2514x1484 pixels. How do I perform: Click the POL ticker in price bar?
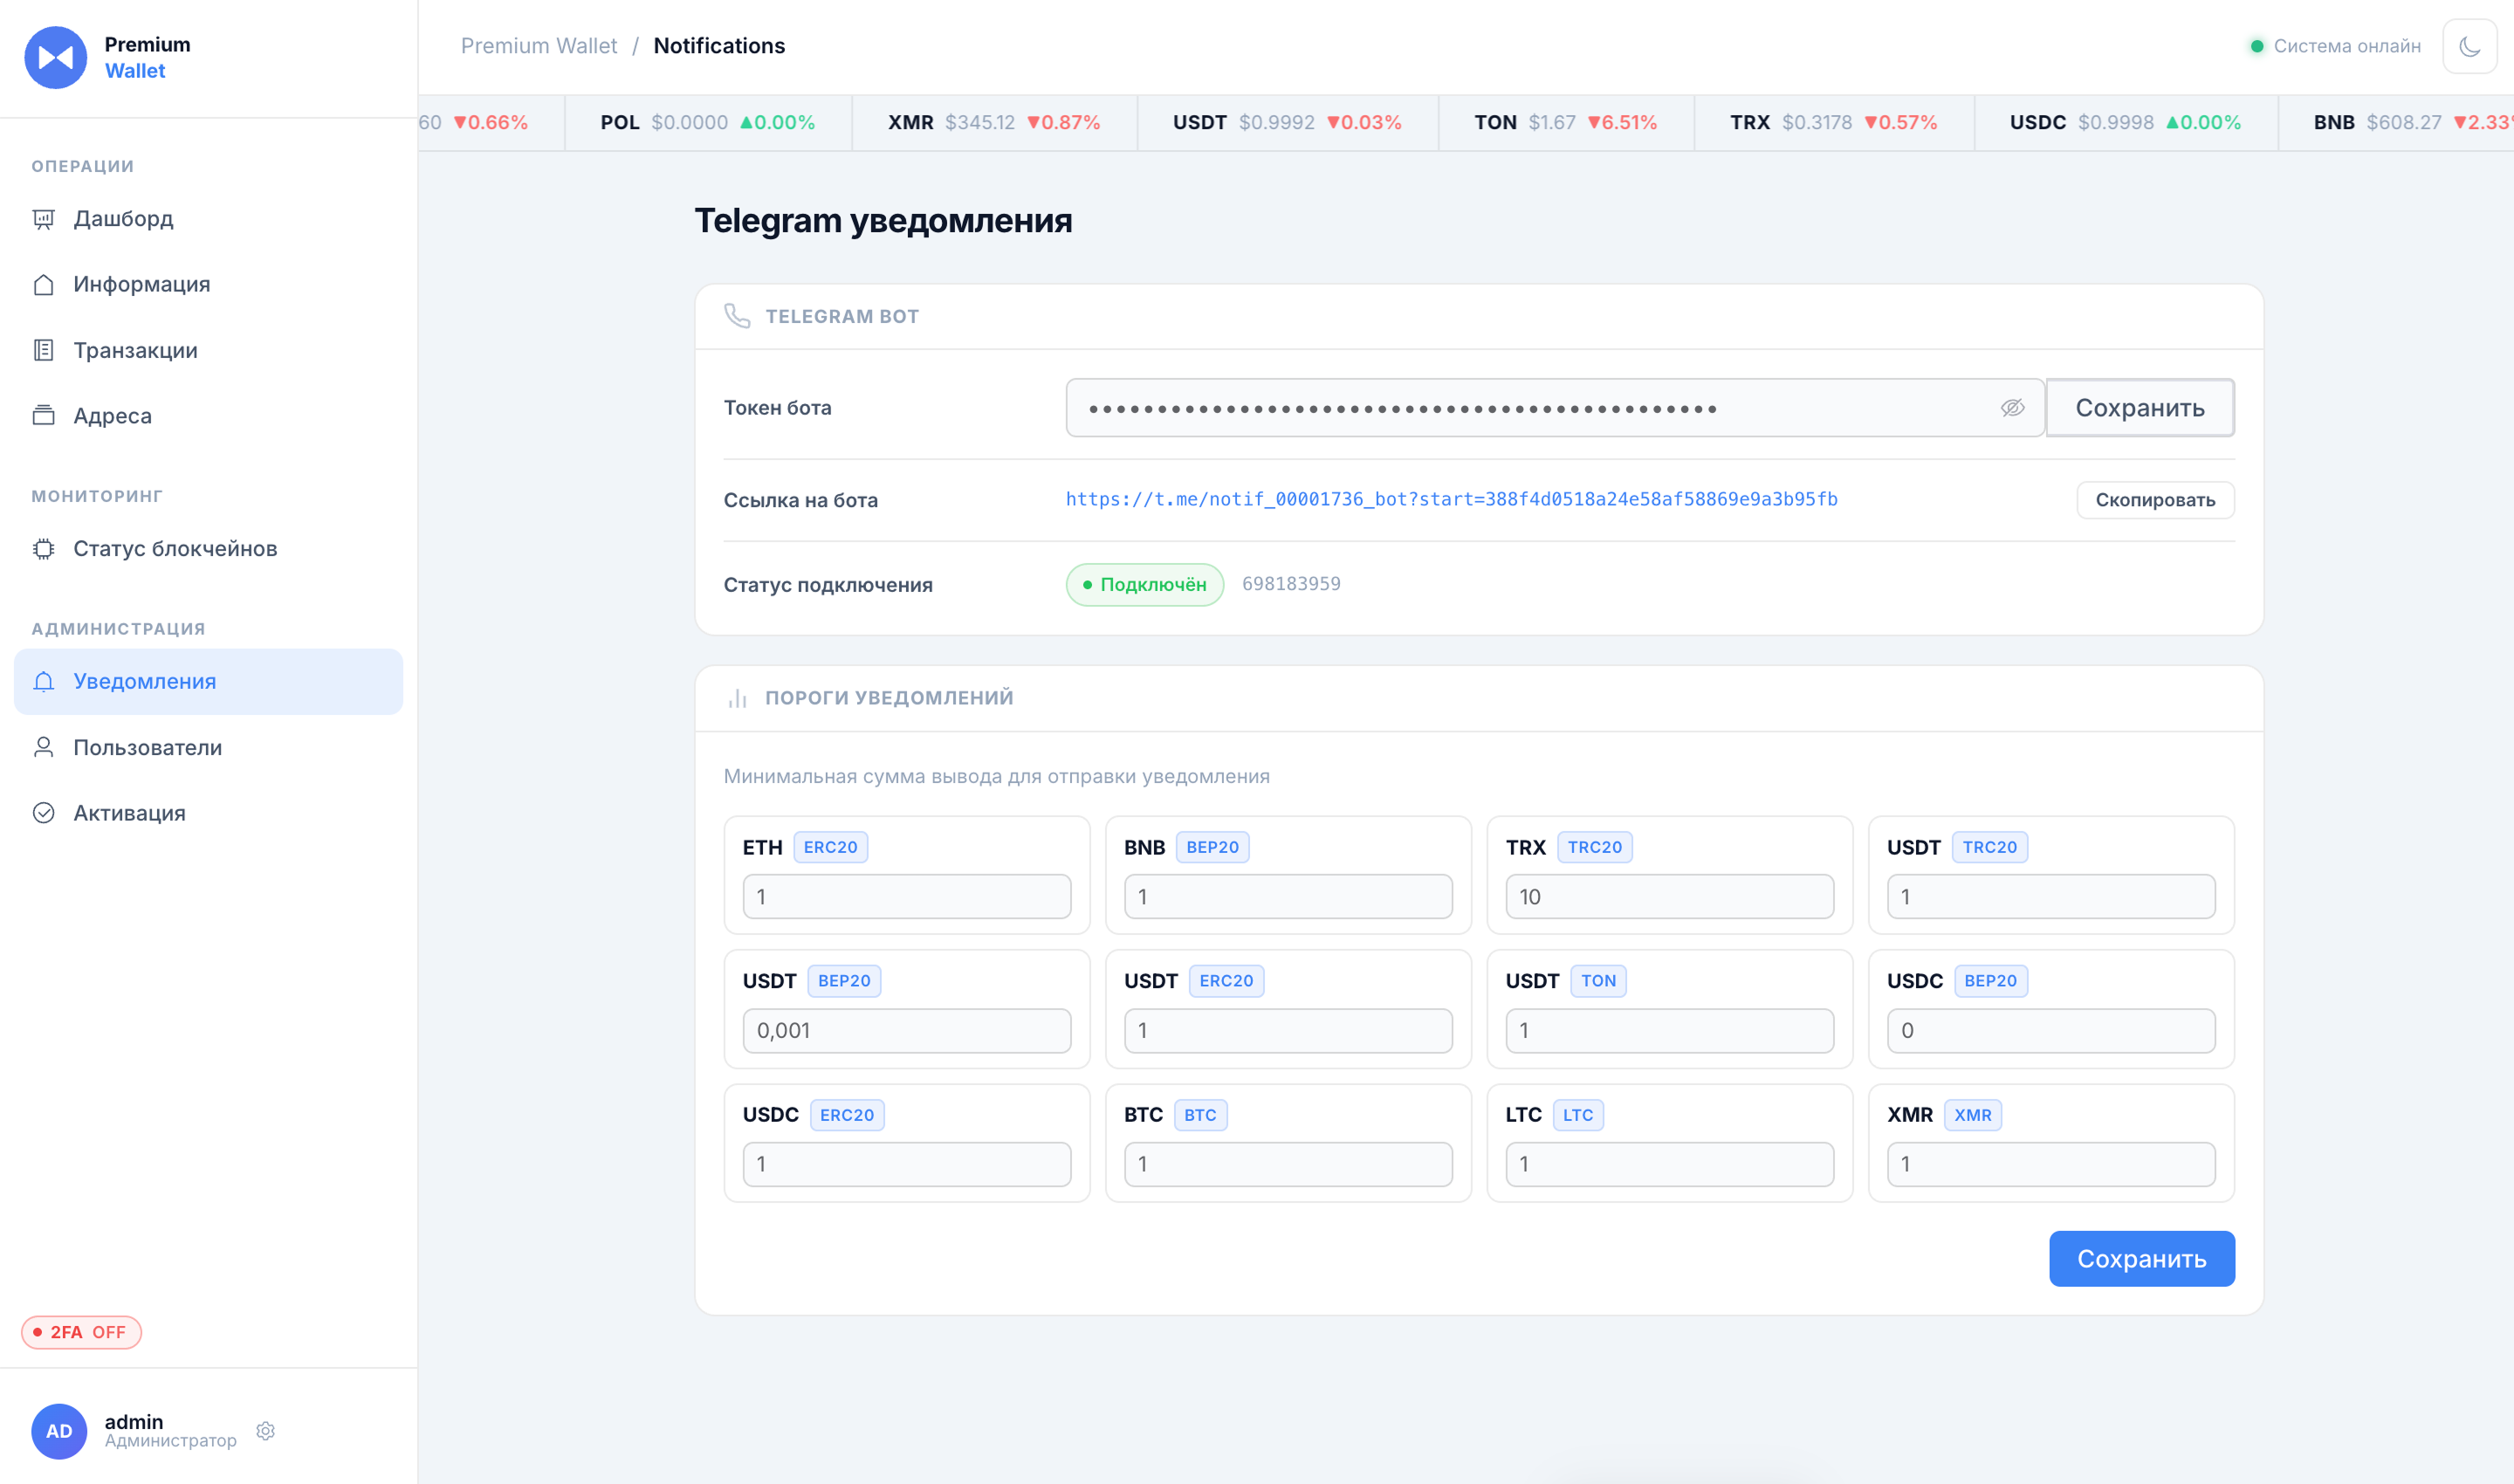(x=707, y=122)
